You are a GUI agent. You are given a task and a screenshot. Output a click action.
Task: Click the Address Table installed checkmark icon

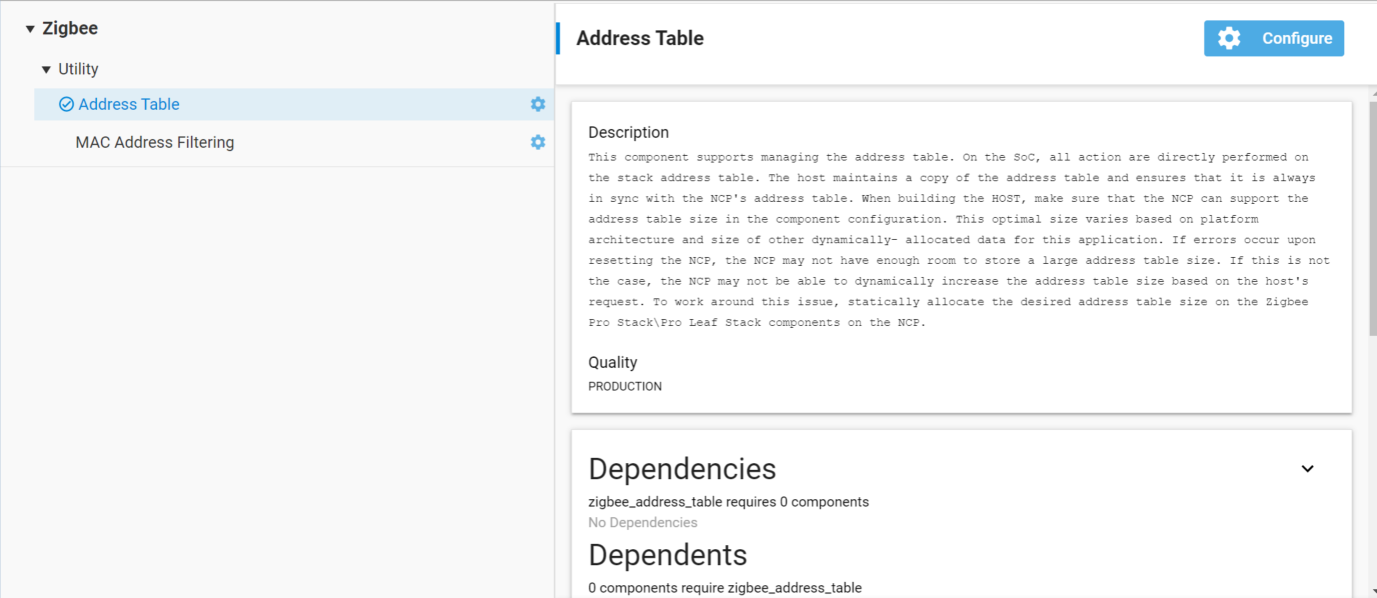click(66, 105)
